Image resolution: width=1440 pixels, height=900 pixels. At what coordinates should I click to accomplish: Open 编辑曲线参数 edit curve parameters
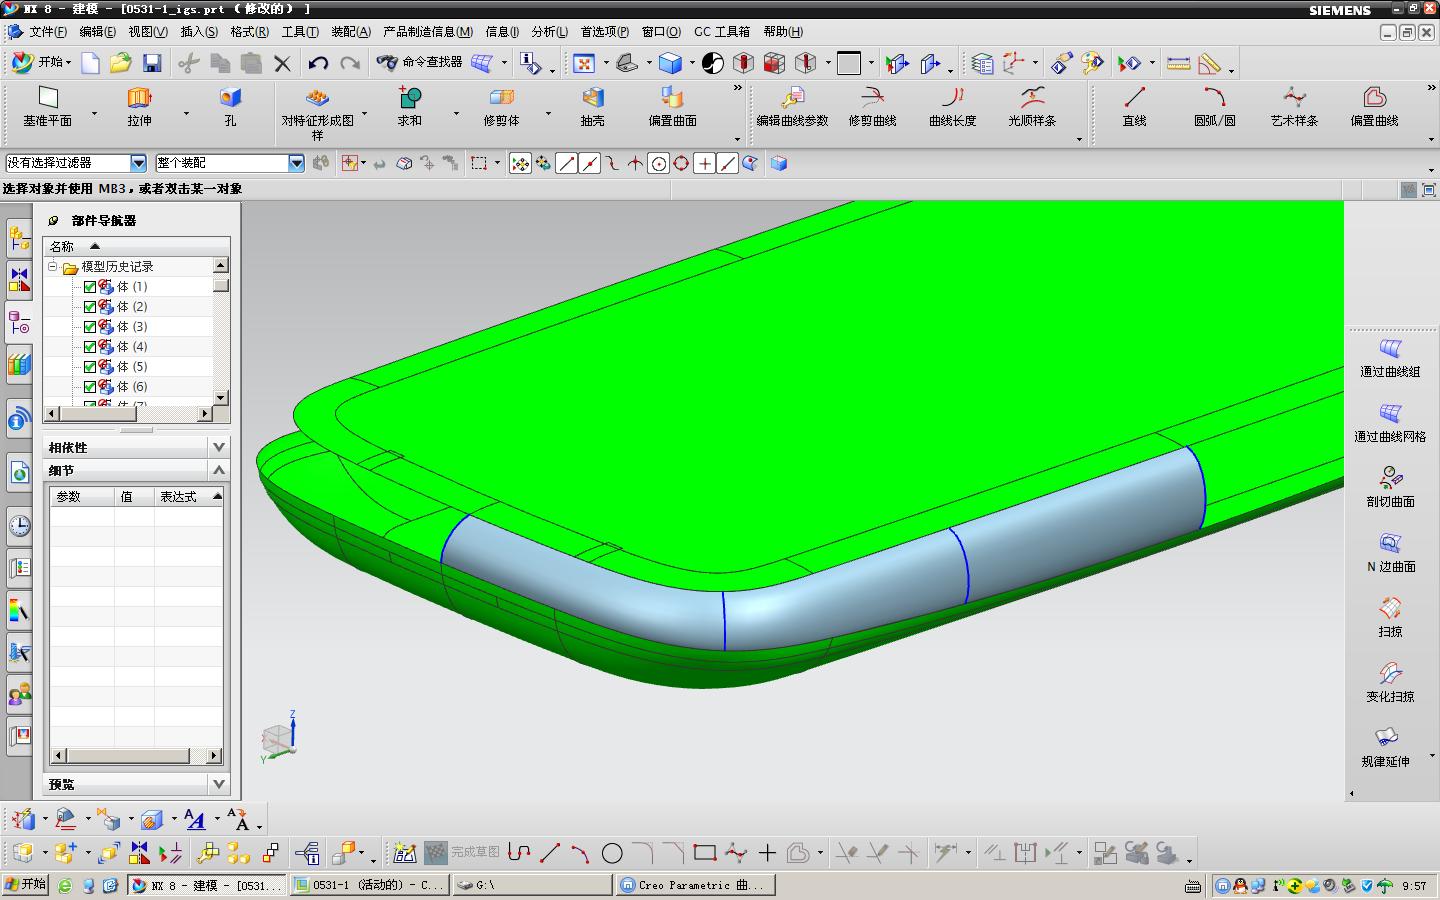[x=792, y=106]
